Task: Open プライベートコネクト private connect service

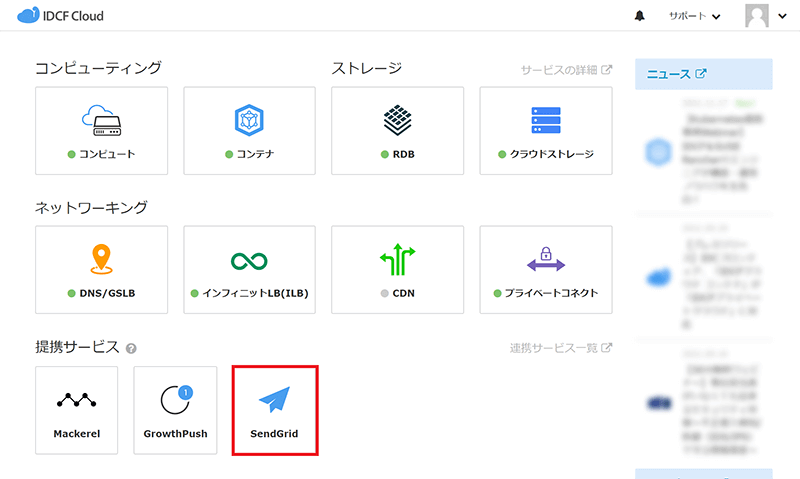Action: tap(545, 269)
